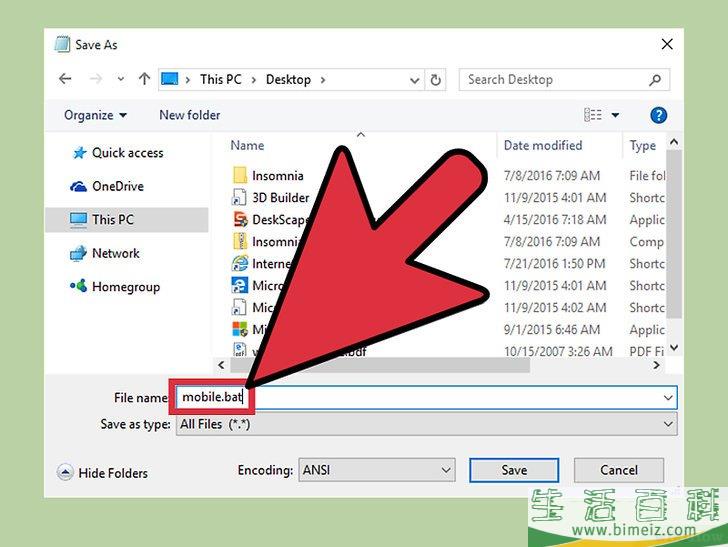Image resolution: width=728 pixels, height=547 pixels.
Task: Open Homegroup in navigation pane
Action: pyautogui.click(x=125, y=287)
